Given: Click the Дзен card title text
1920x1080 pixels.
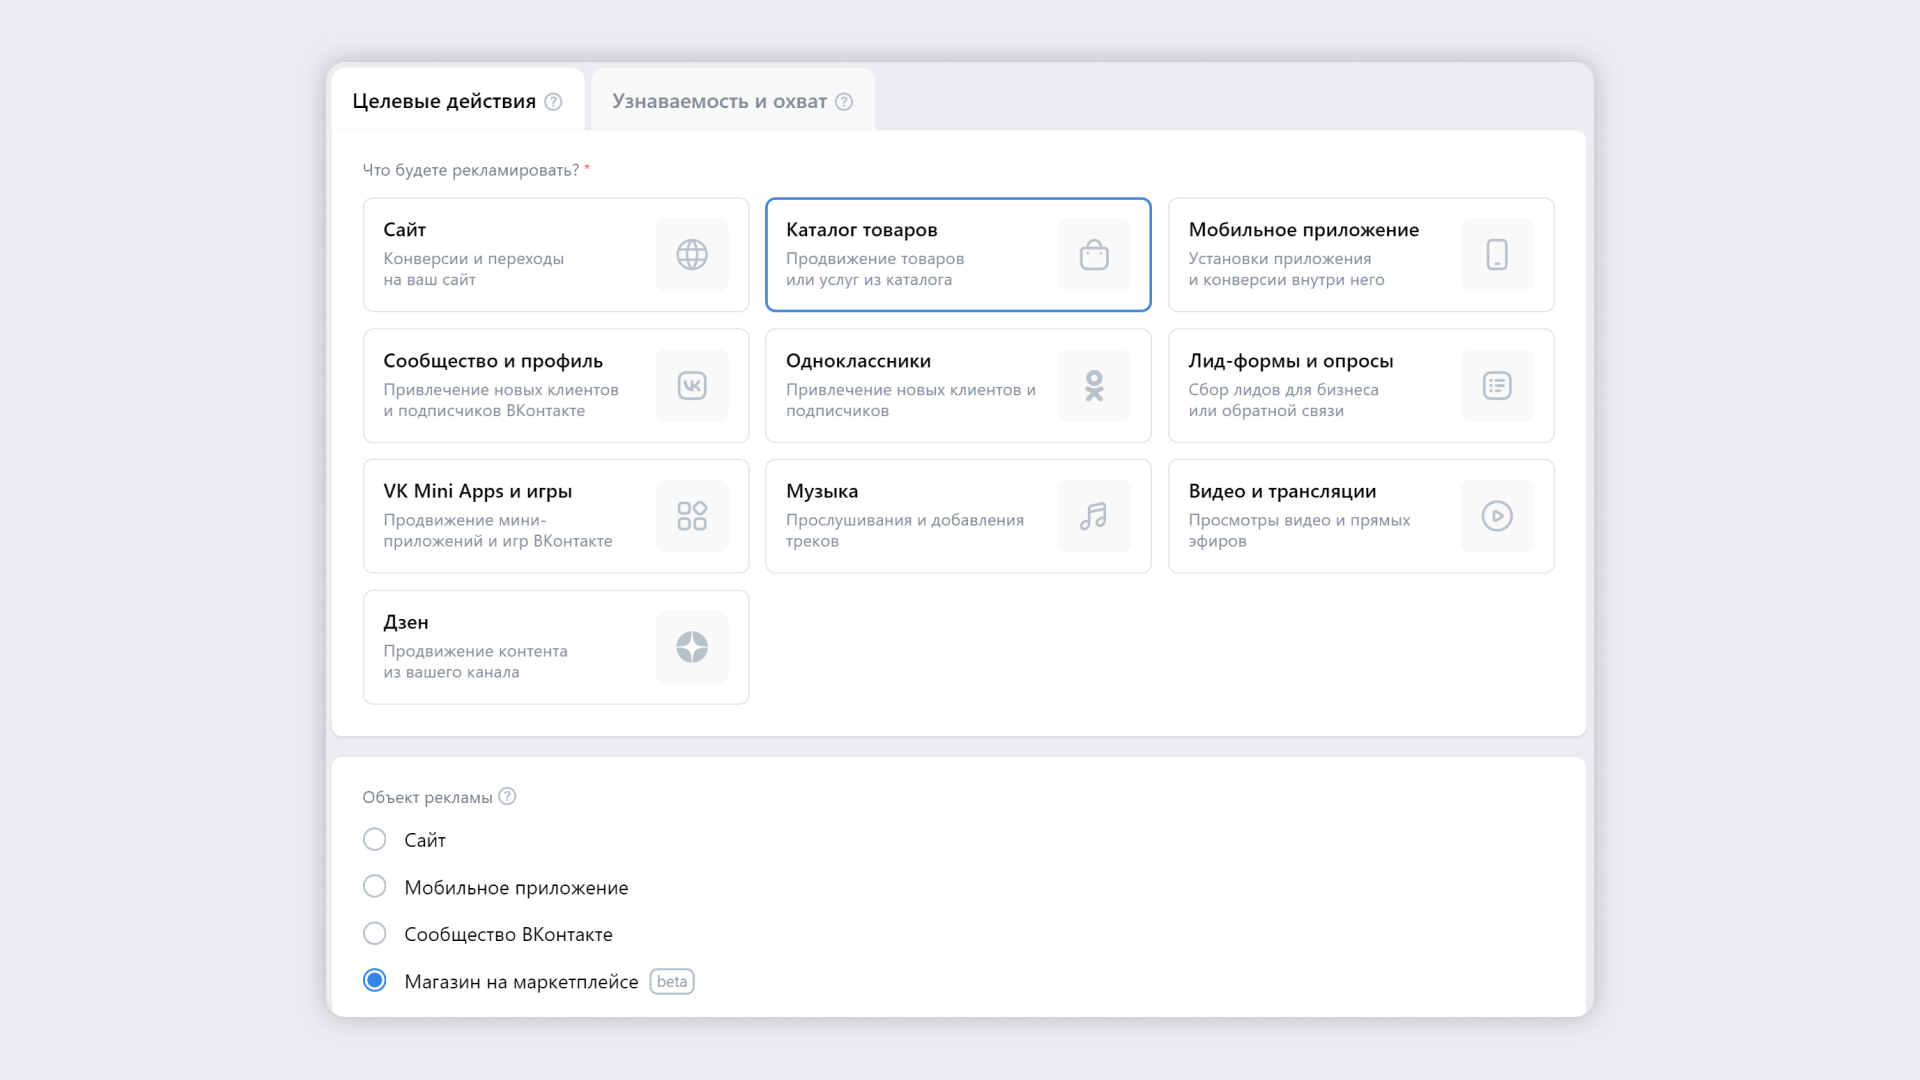Looking at the screenshot, I should point(406,623).
